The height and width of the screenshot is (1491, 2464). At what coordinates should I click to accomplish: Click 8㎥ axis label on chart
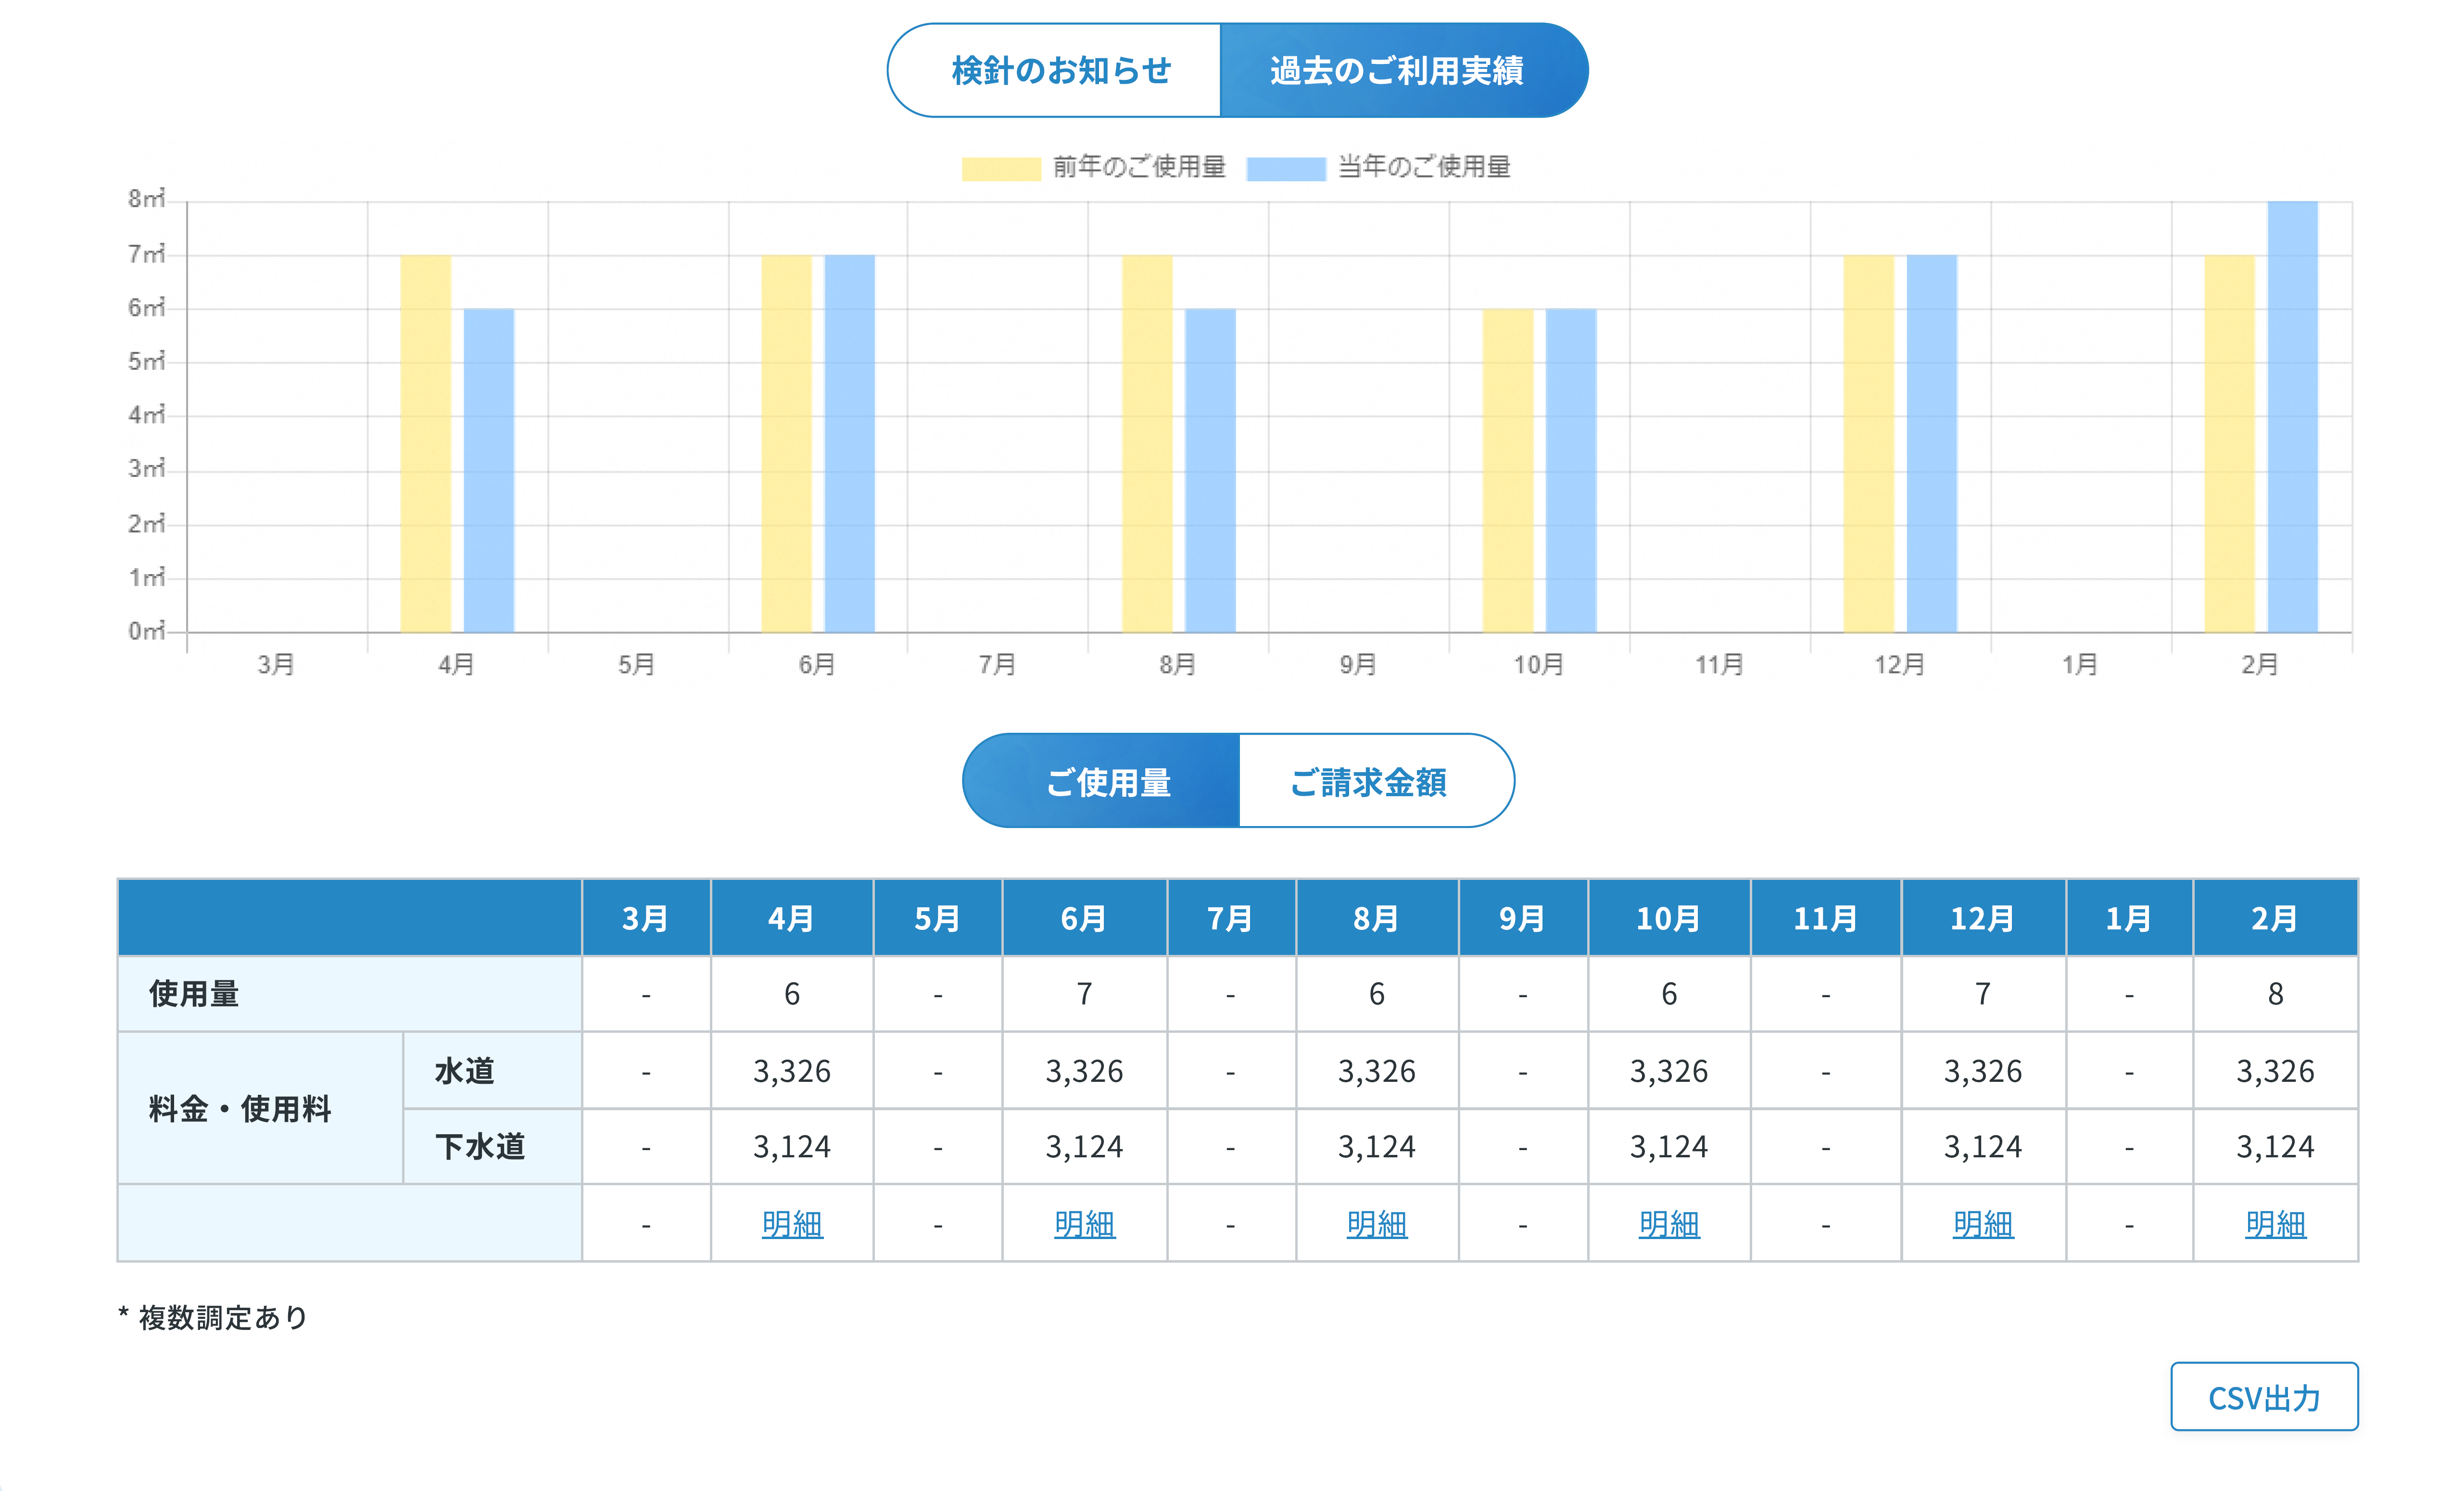146,199
